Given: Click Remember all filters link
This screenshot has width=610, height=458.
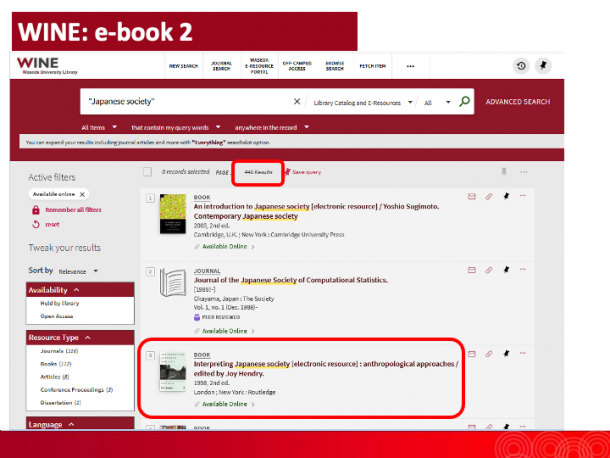Looking at the screenshot, I should [x=73, y=210].
